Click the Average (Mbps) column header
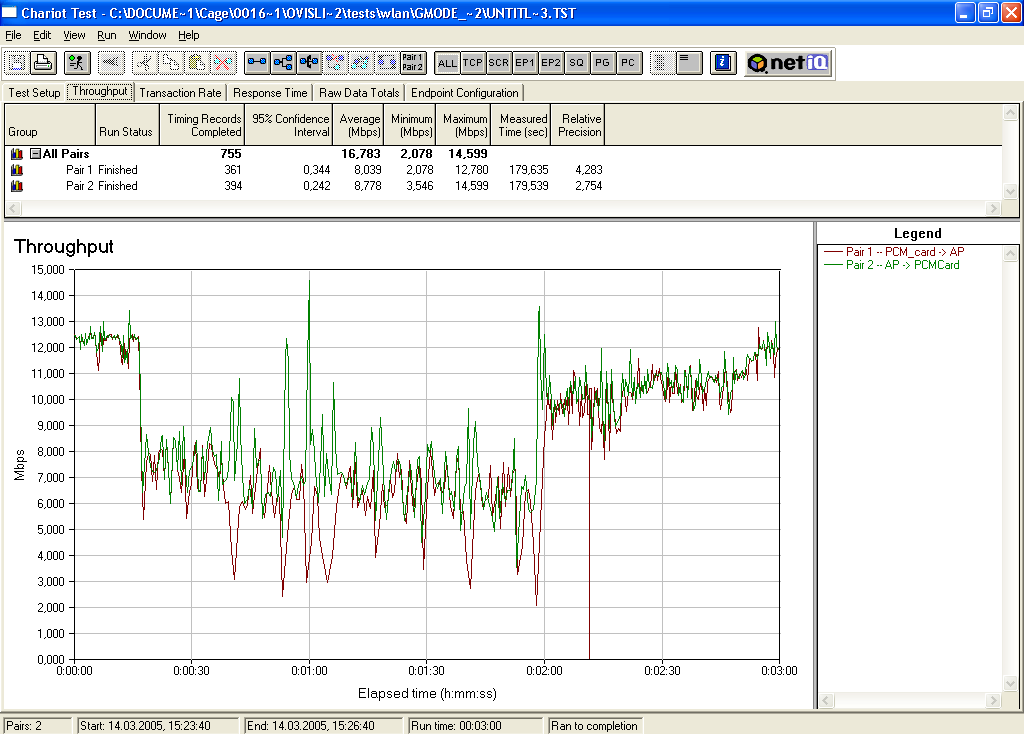The height and width of the screenshot is (734, 1024). (359, 125)
